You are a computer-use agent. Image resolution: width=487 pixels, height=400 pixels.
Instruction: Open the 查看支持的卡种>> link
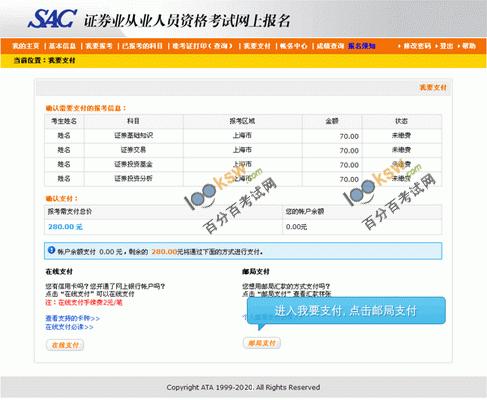click(73, 318)
